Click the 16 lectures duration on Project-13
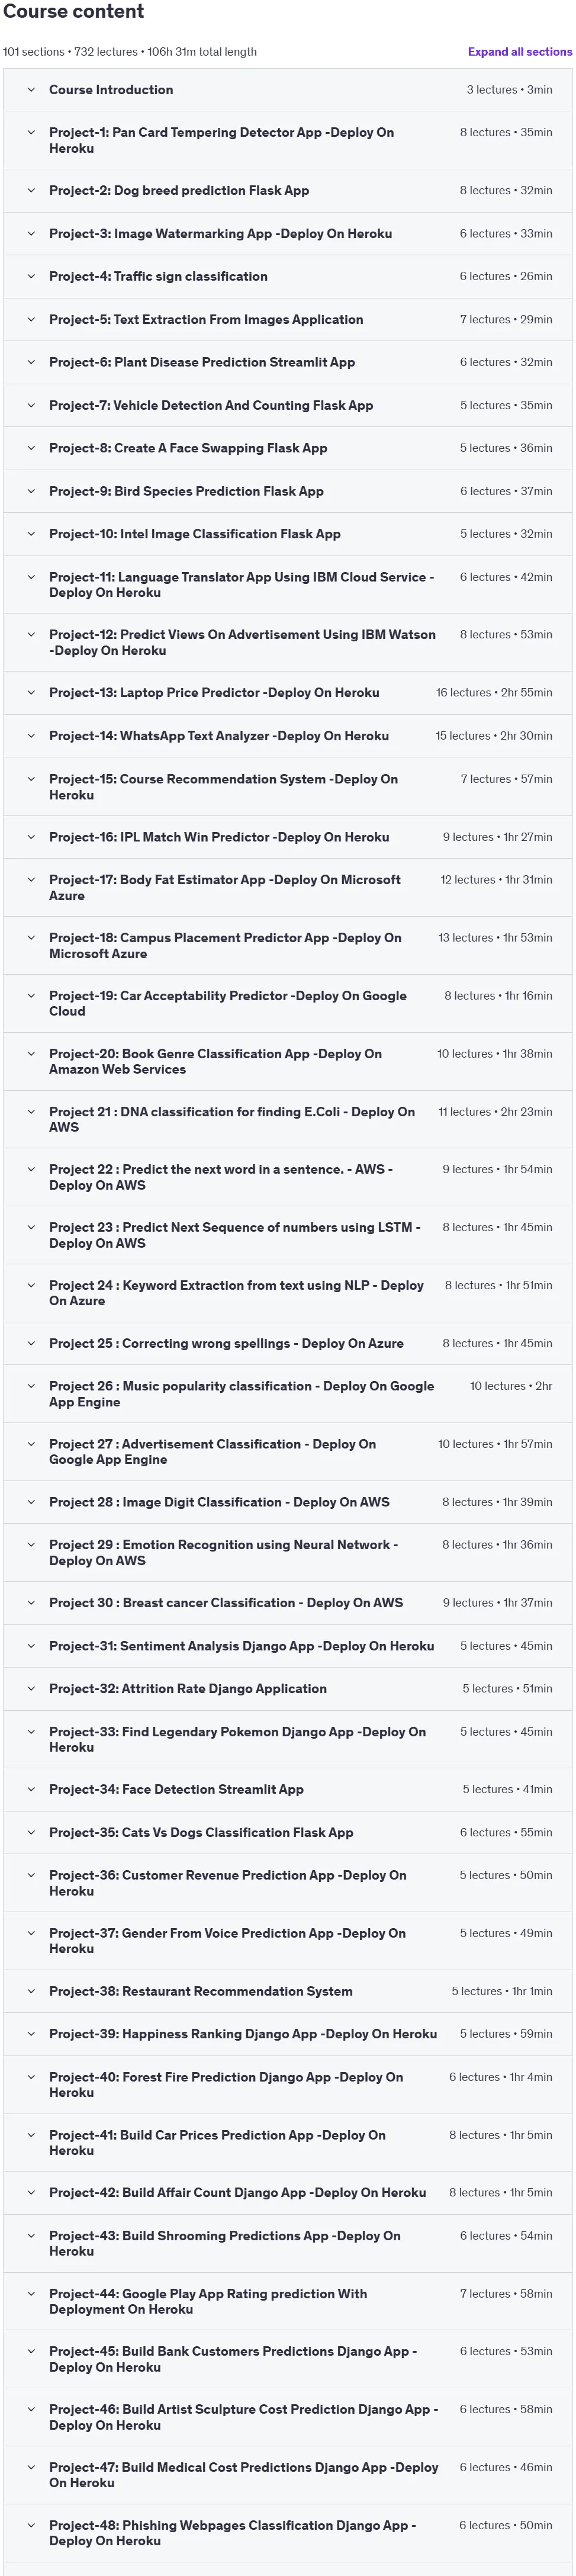The height and width of the screenshot is (2576, 576). point(494,692)
